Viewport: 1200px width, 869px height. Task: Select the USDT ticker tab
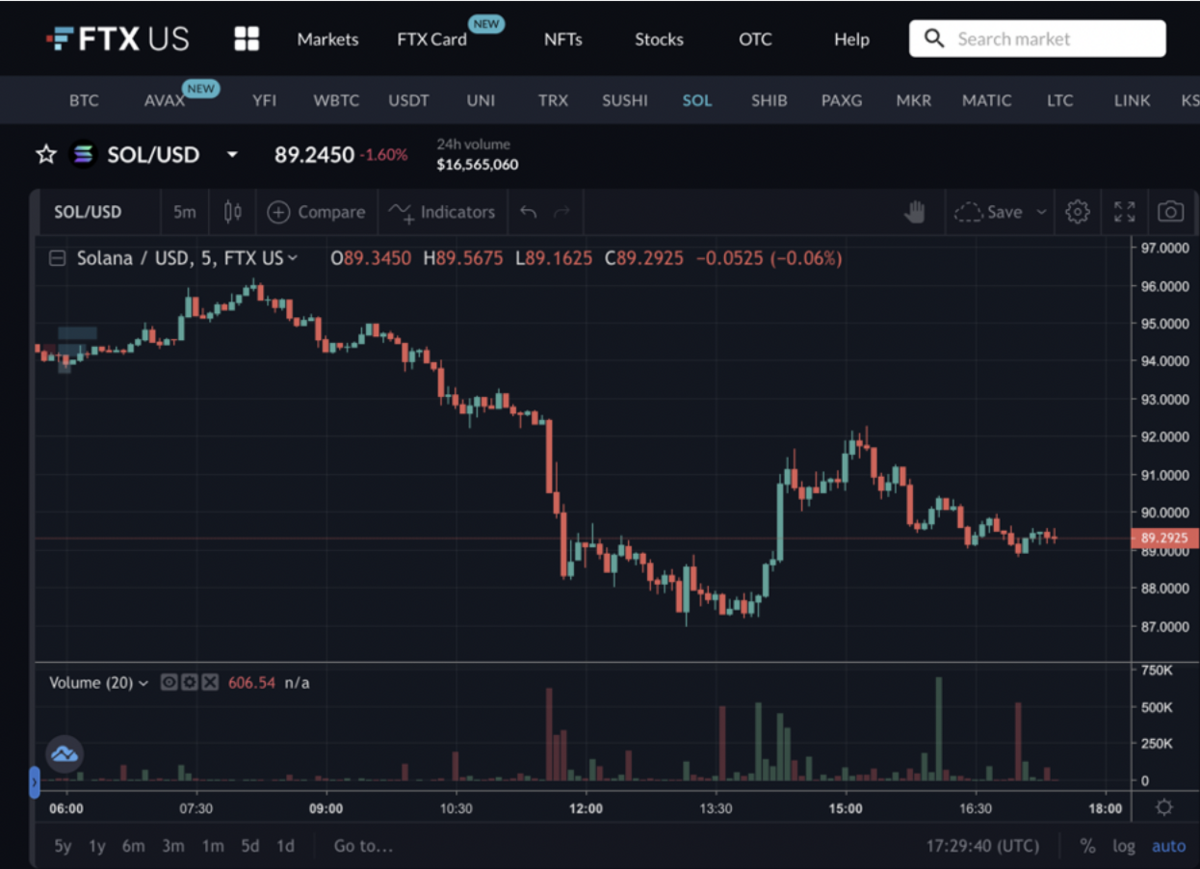tap(408, 101)
